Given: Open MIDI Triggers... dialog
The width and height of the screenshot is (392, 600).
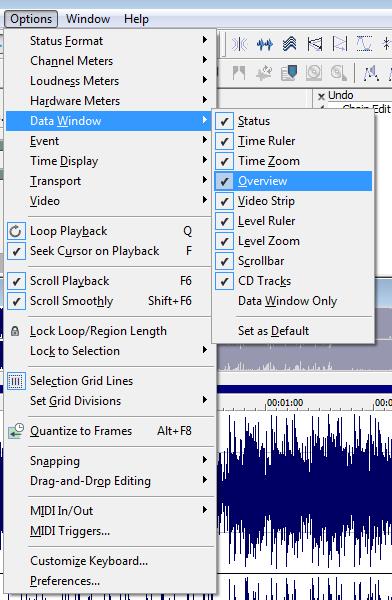Looking at the screenshot, I should pyautogui.click(x=108, y=531).
